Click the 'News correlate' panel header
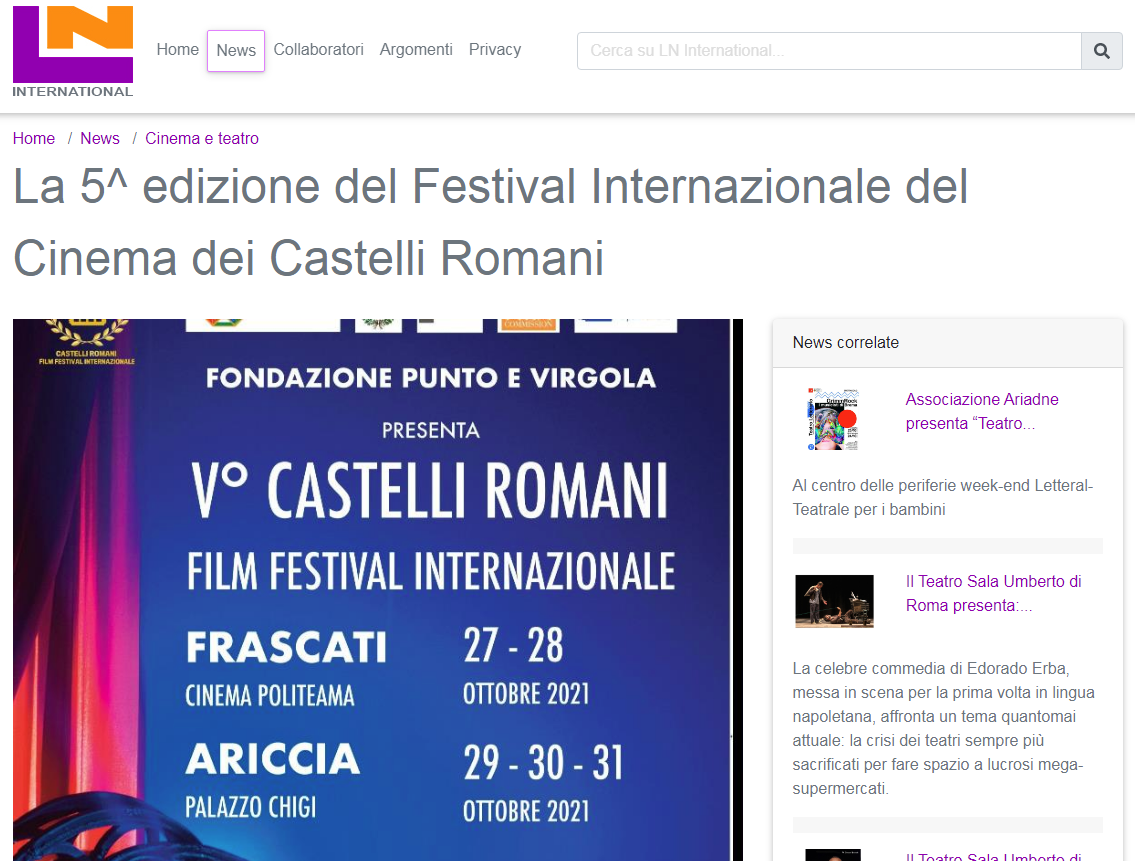The image size is (1135, 861). [x=948, y=343]
